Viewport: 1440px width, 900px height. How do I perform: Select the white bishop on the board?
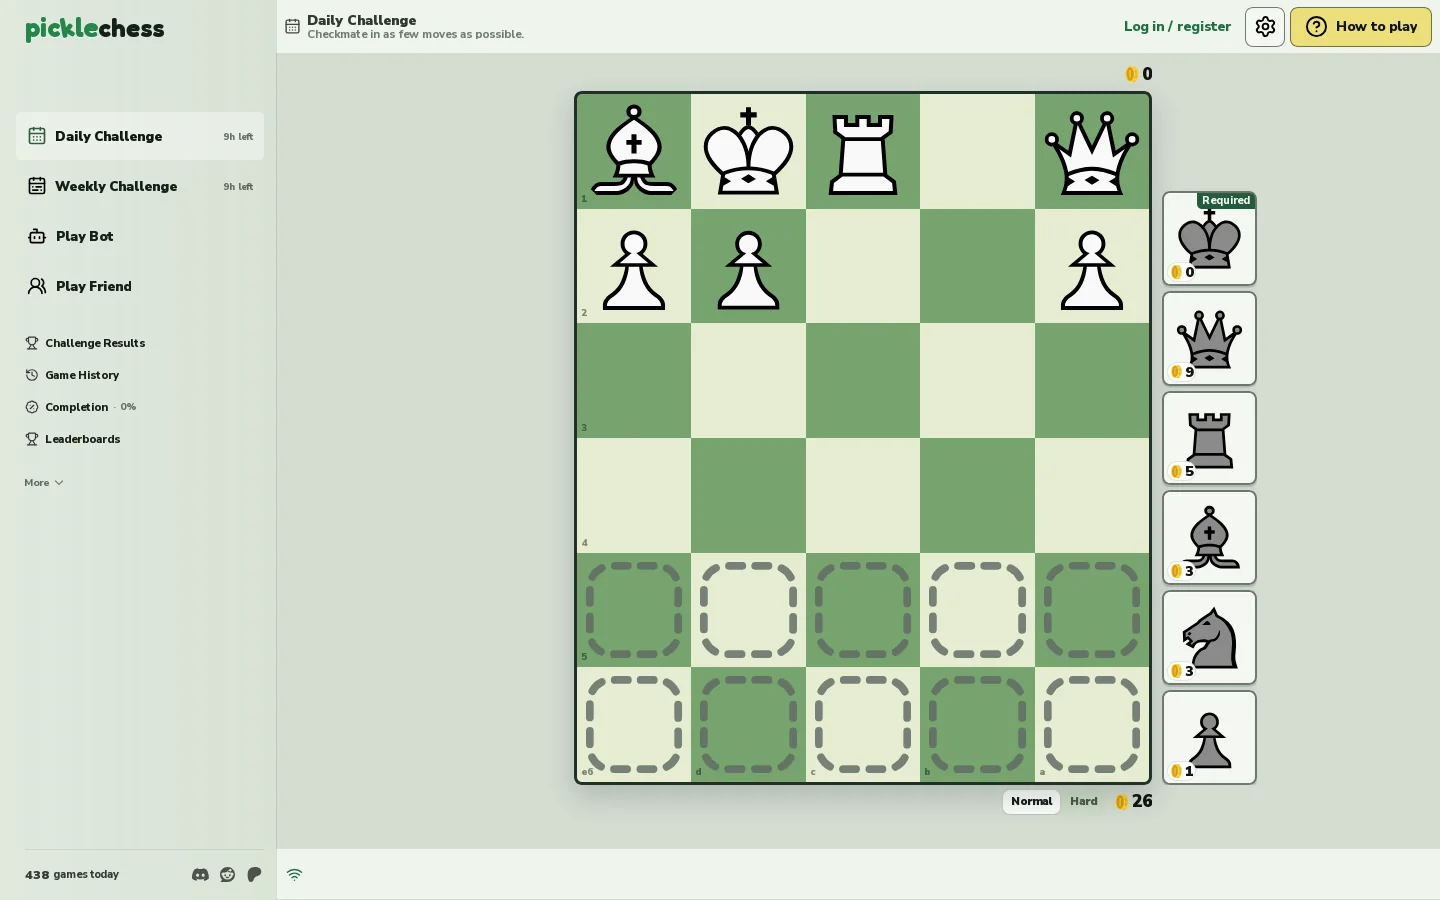pos(634,151)
